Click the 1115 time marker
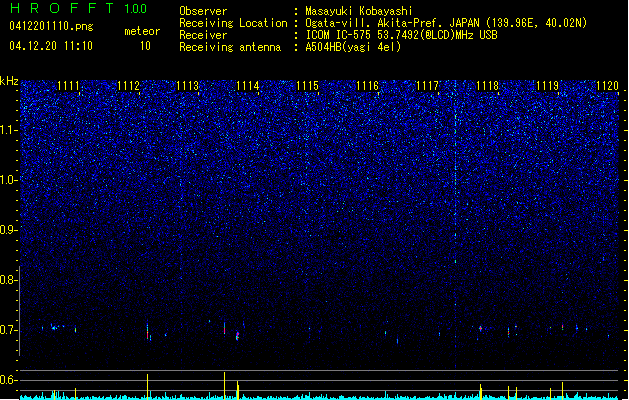This screenshot has width=629, height=400. (x=307, y=86)
